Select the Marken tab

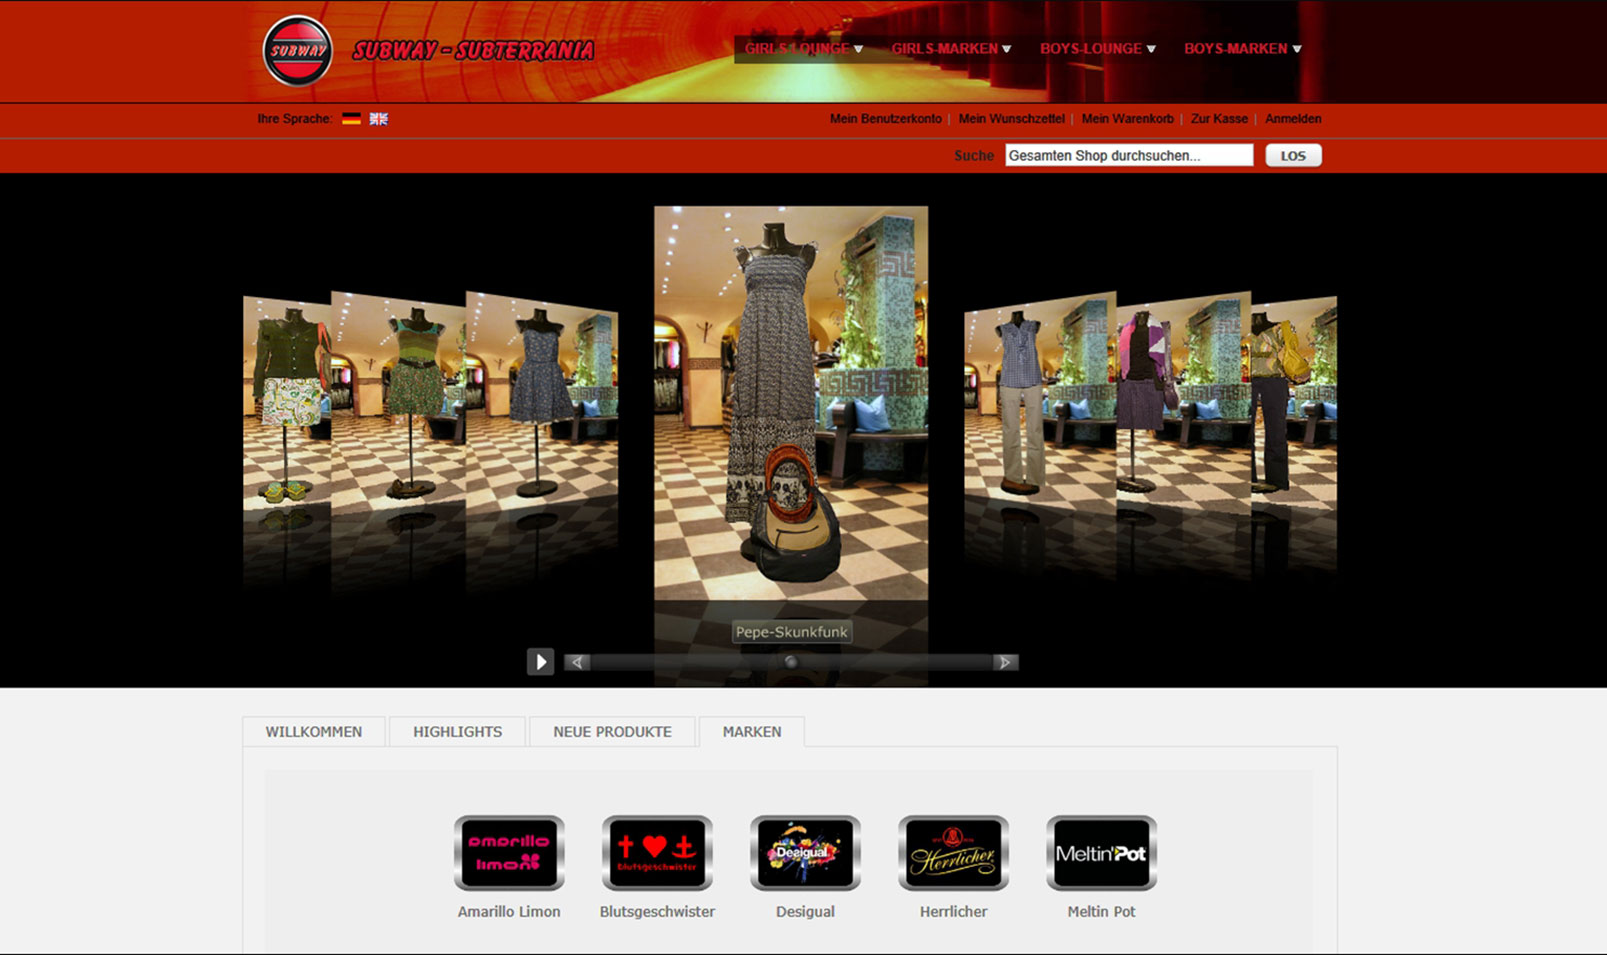[x=752, y=731]
